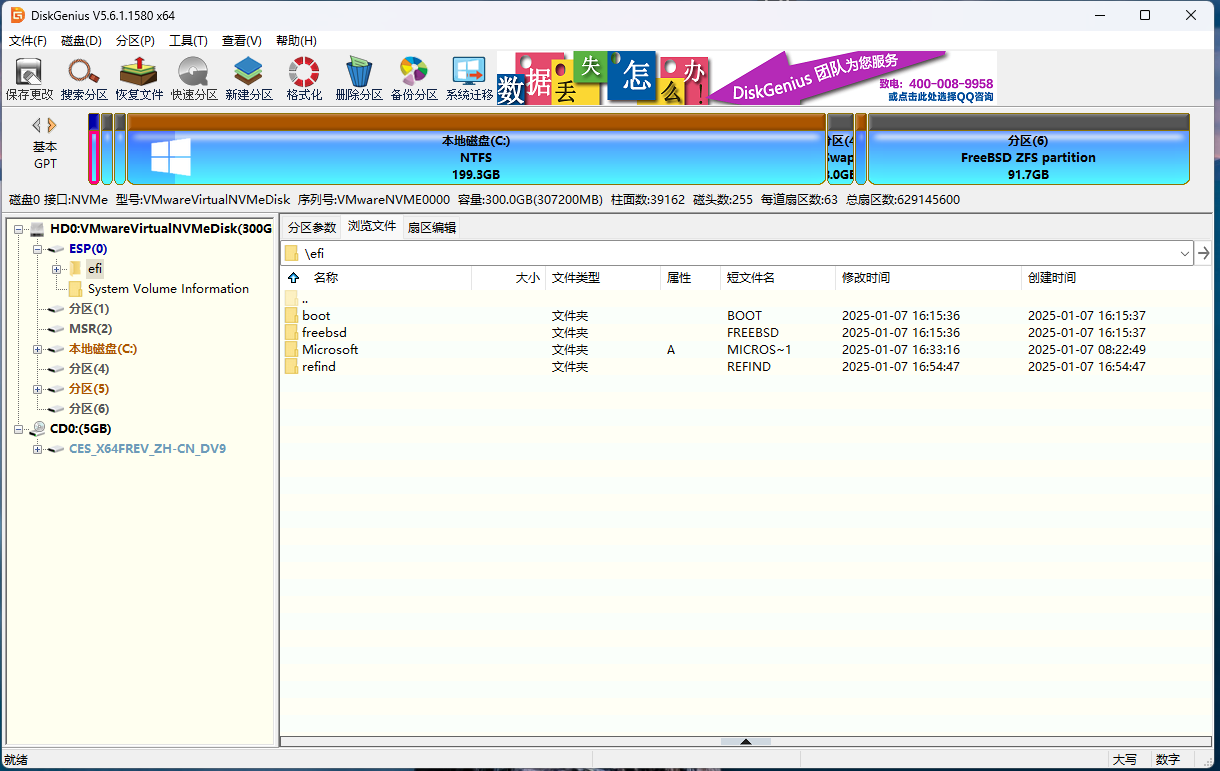Collapse the ESP(0) tree node

coord(37,249)
